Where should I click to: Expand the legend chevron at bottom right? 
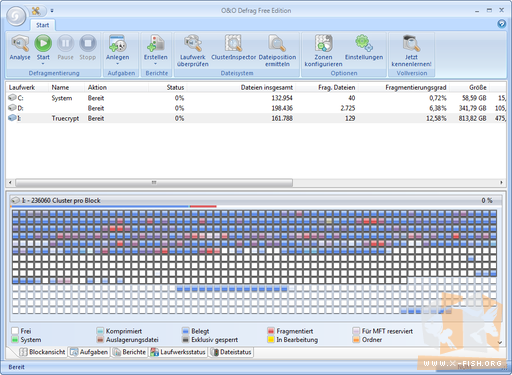[499, 342]
